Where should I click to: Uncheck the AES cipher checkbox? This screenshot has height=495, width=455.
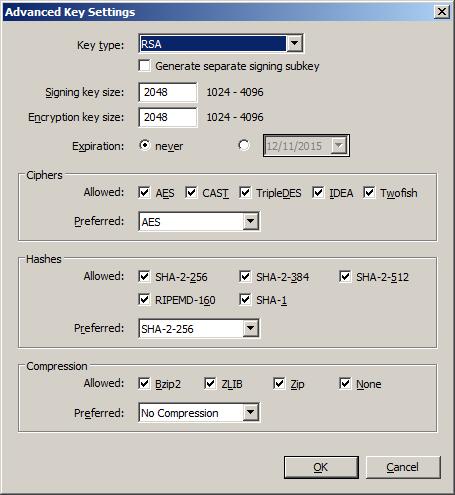point(144,192)
